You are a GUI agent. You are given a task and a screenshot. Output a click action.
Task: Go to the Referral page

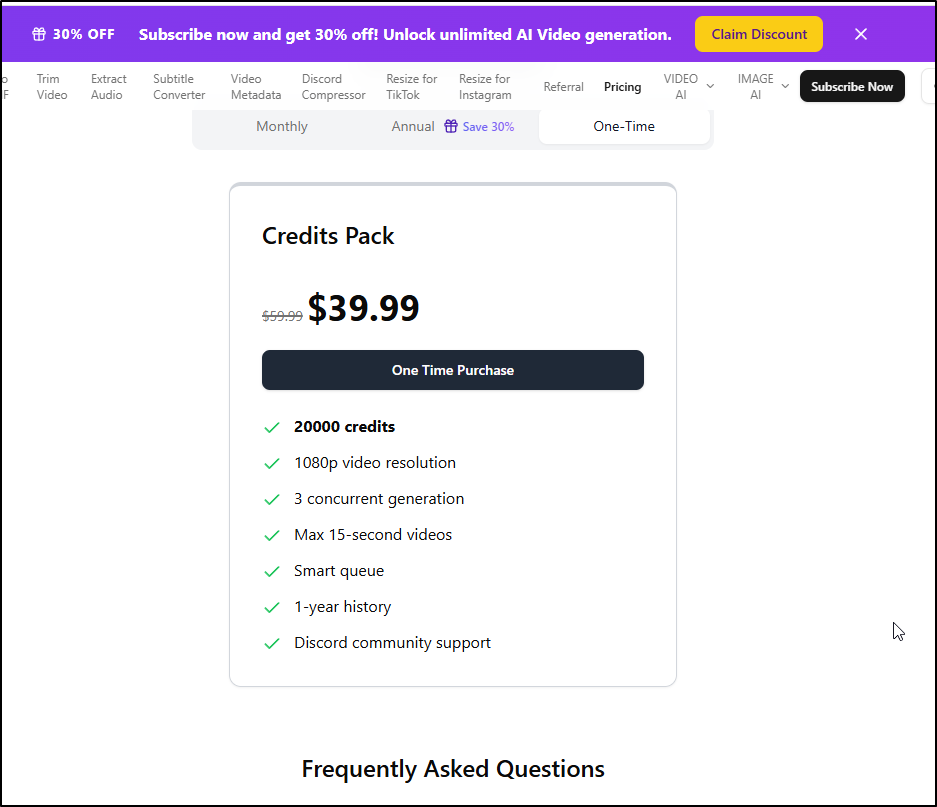coord(563,87)
